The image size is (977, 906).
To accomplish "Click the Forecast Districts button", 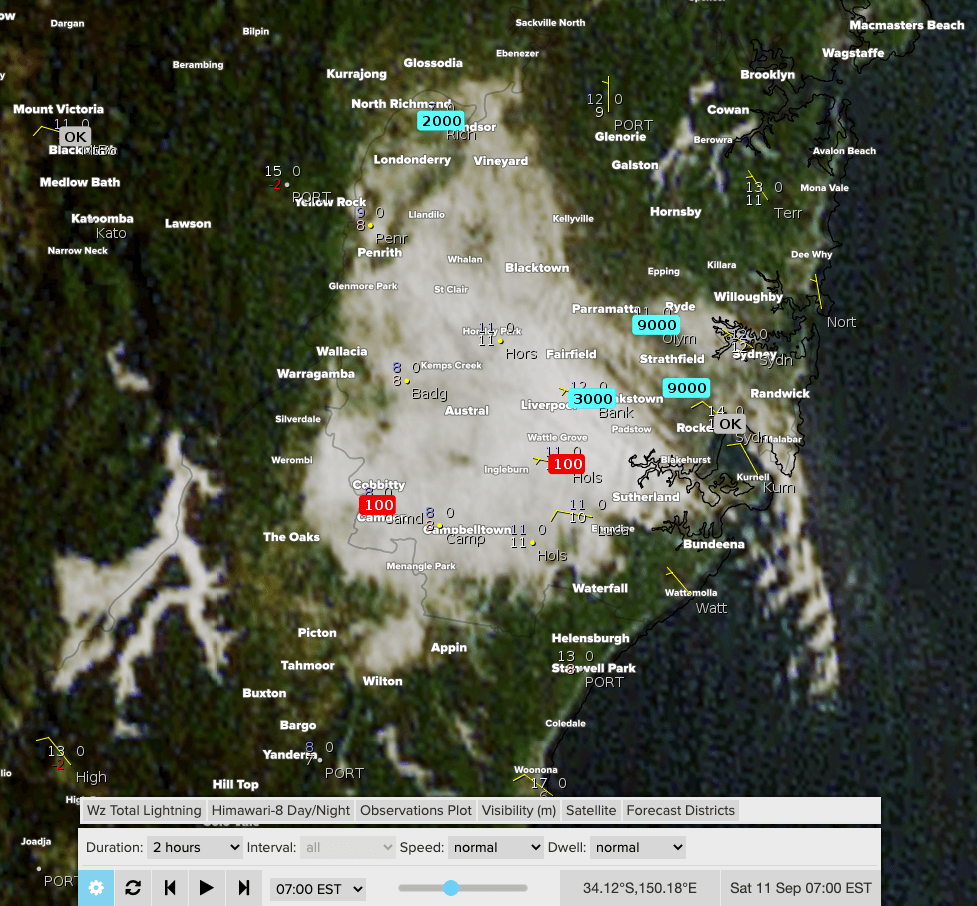I will [680, 810].
